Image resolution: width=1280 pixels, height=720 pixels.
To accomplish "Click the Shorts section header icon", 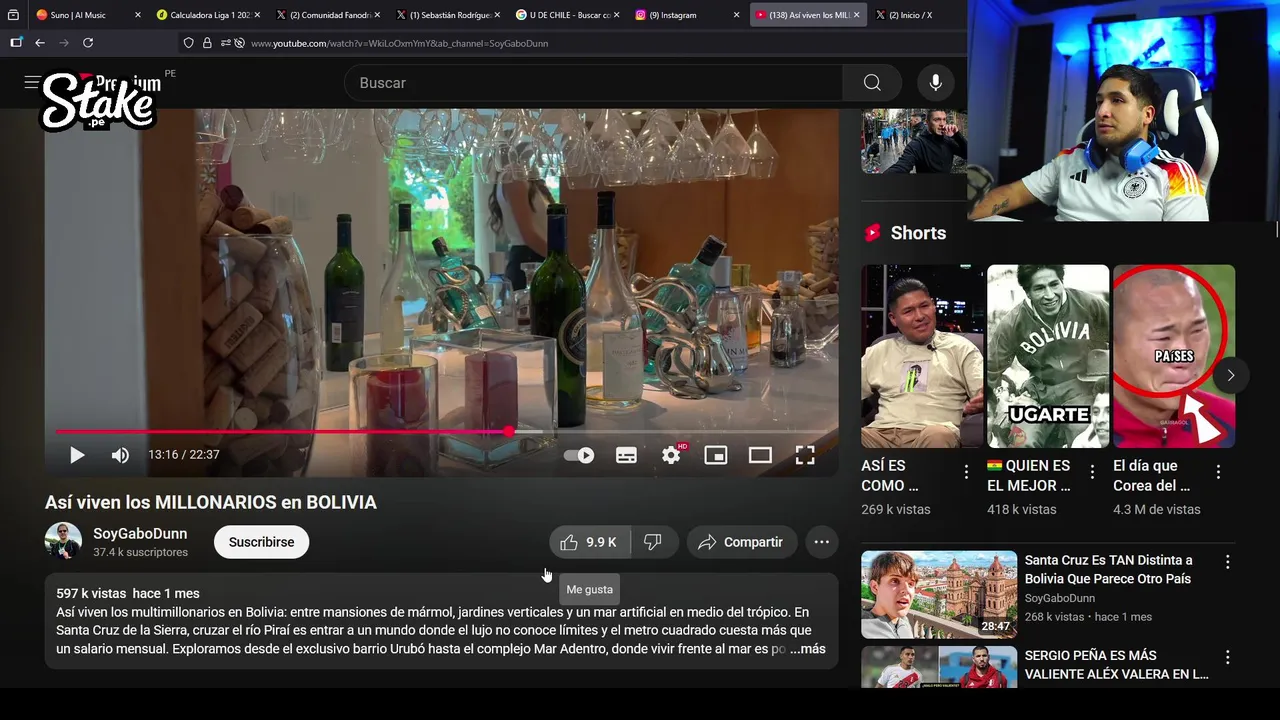I will (x=872, y=233).
